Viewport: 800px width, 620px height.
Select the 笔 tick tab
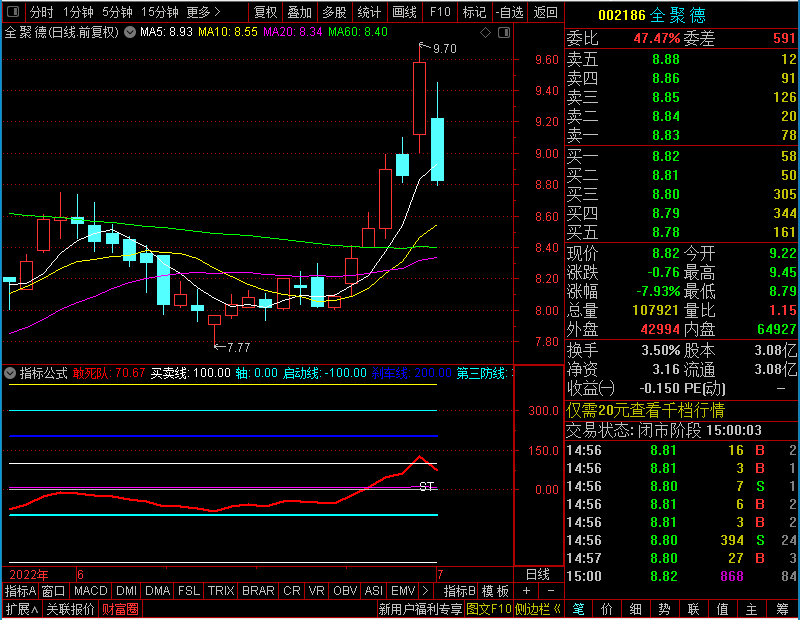tap(579, 609)
